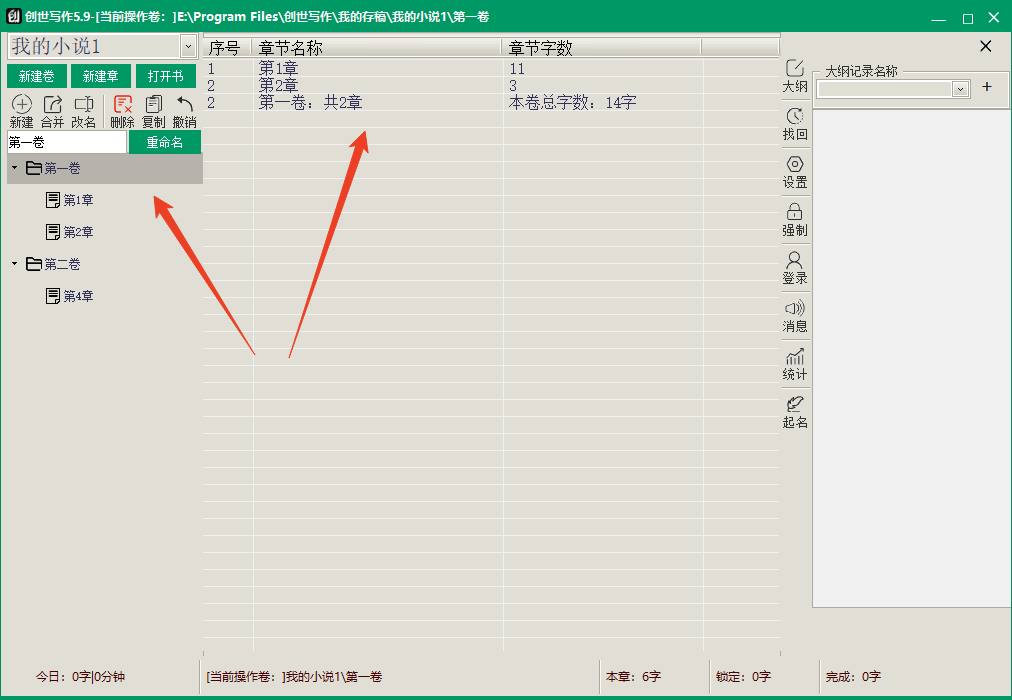
Task: Click the 找回 (Recover) clock icon
Action: pos(795,117)
